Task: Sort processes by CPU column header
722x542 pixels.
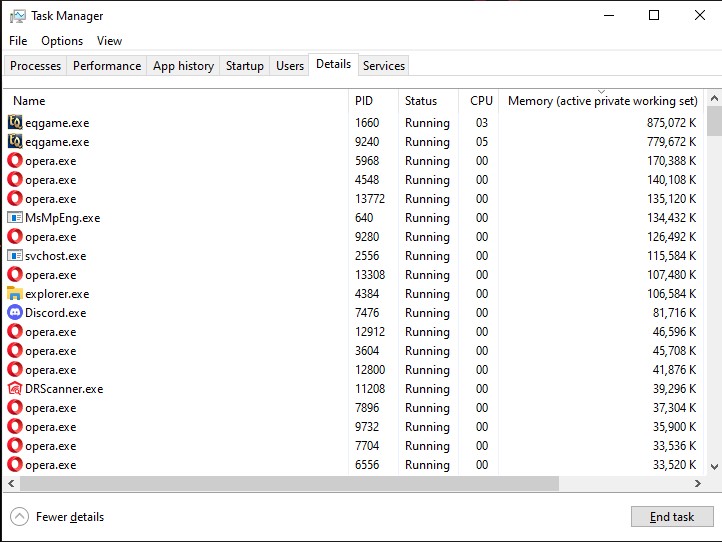Action: (481, 101)
